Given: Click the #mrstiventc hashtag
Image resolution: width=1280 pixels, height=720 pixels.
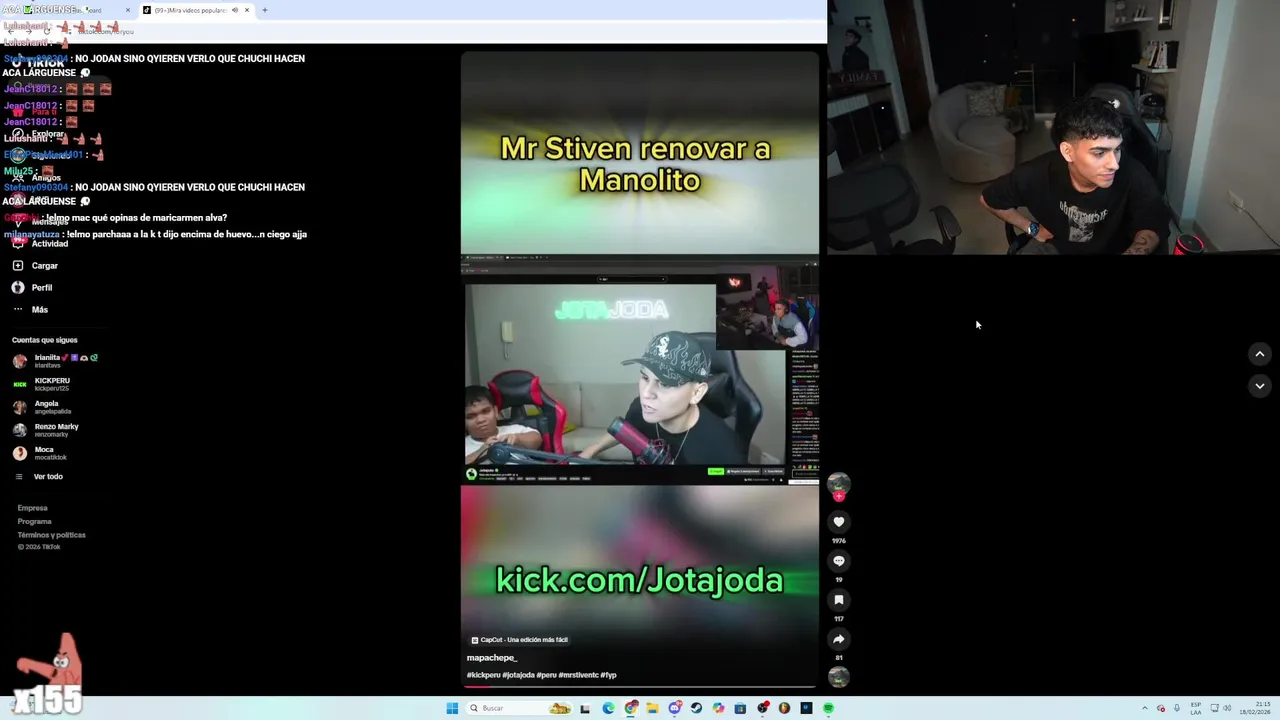Looking at the screenshot, I should click(578, 675).
